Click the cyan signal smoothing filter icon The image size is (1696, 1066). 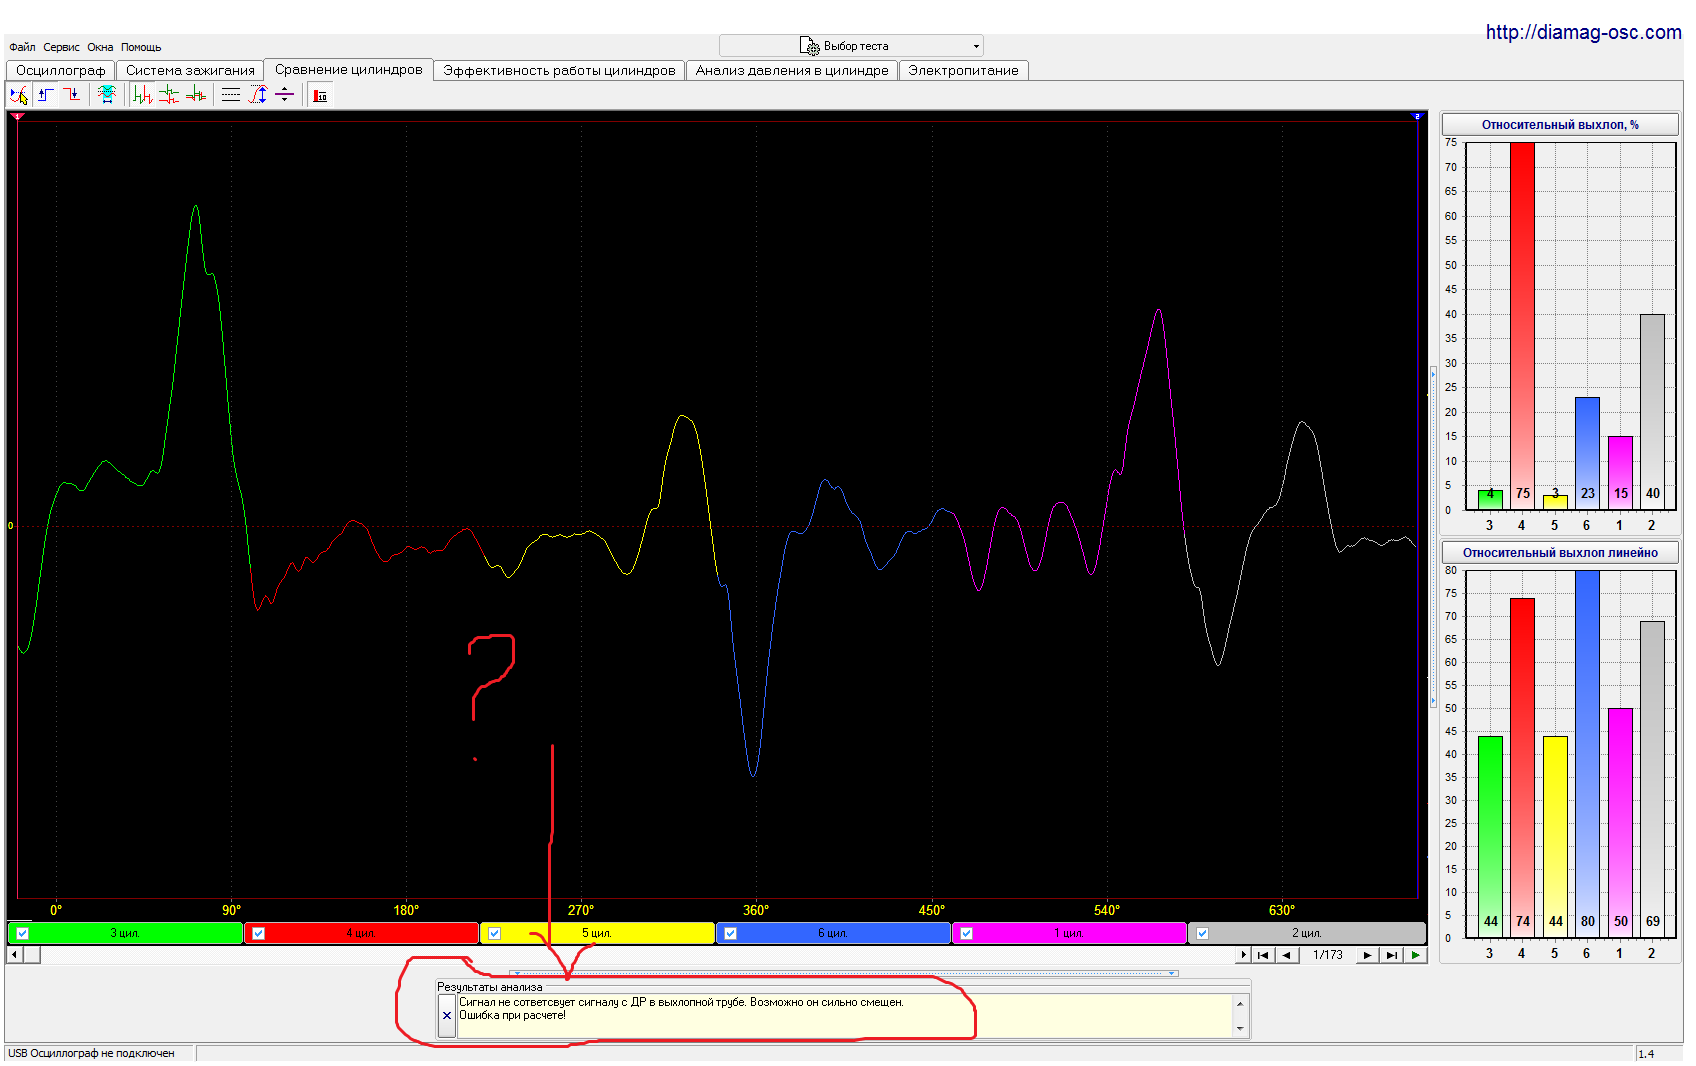107,95
